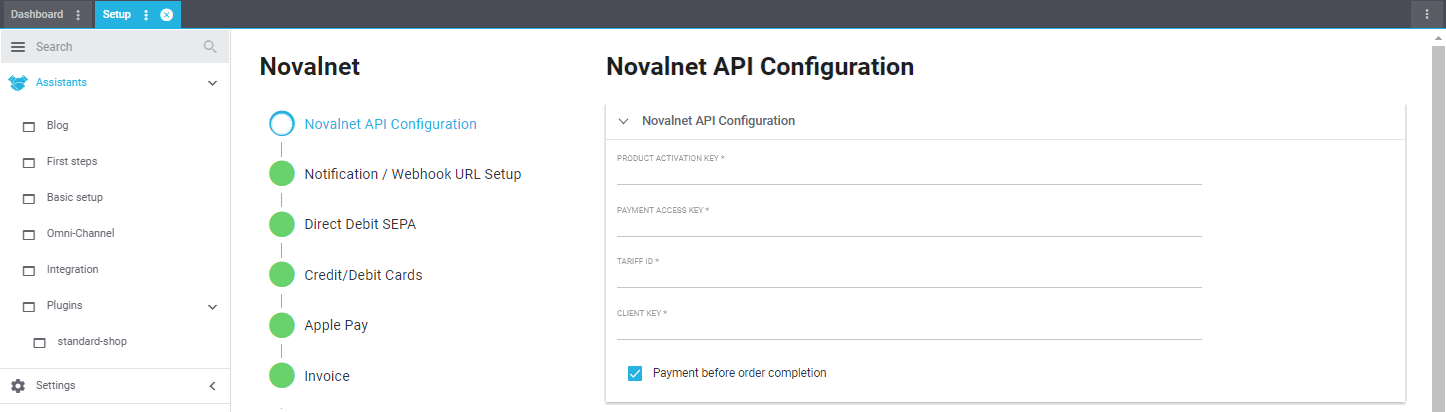Image resolution: width=1446 pixels, height=412 pixels.
Task: Collapse the Plugins folder chevron
Action: pos(212,306)
